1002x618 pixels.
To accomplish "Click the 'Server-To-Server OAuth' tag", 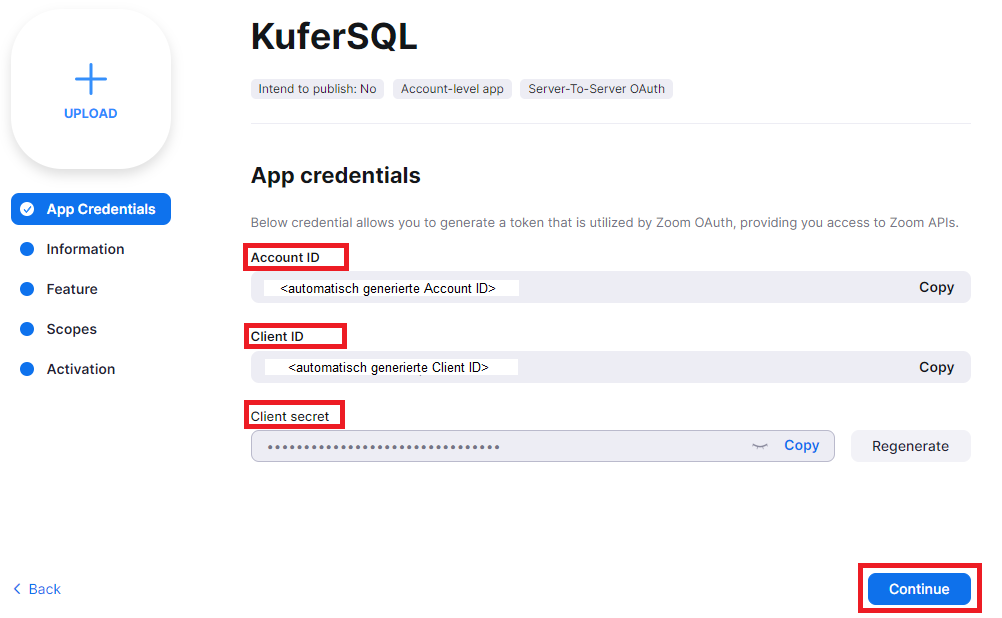I will pos(596,89).
